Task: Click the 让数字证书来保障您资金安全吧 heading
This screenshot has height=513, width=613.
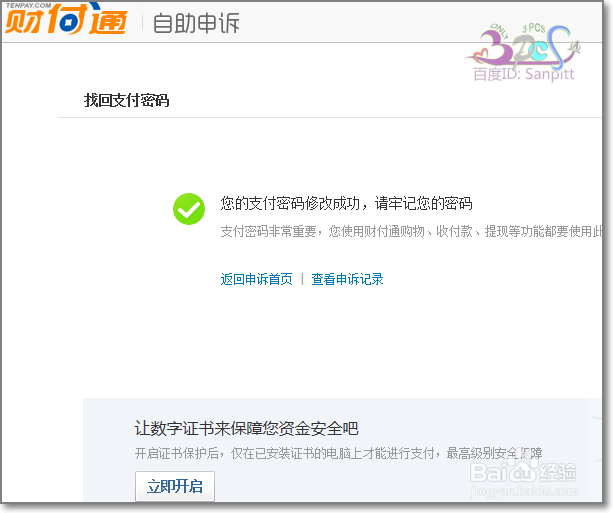Action: 247,428
